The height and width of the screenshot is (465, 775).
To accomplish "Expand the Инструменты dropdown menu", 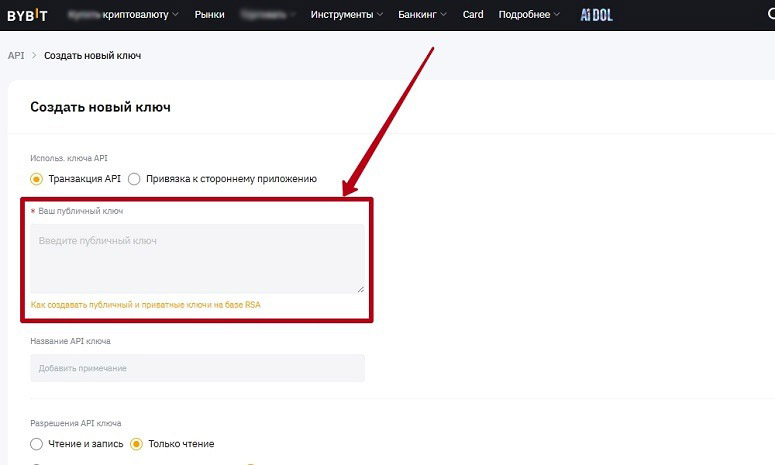I will 346,15.
